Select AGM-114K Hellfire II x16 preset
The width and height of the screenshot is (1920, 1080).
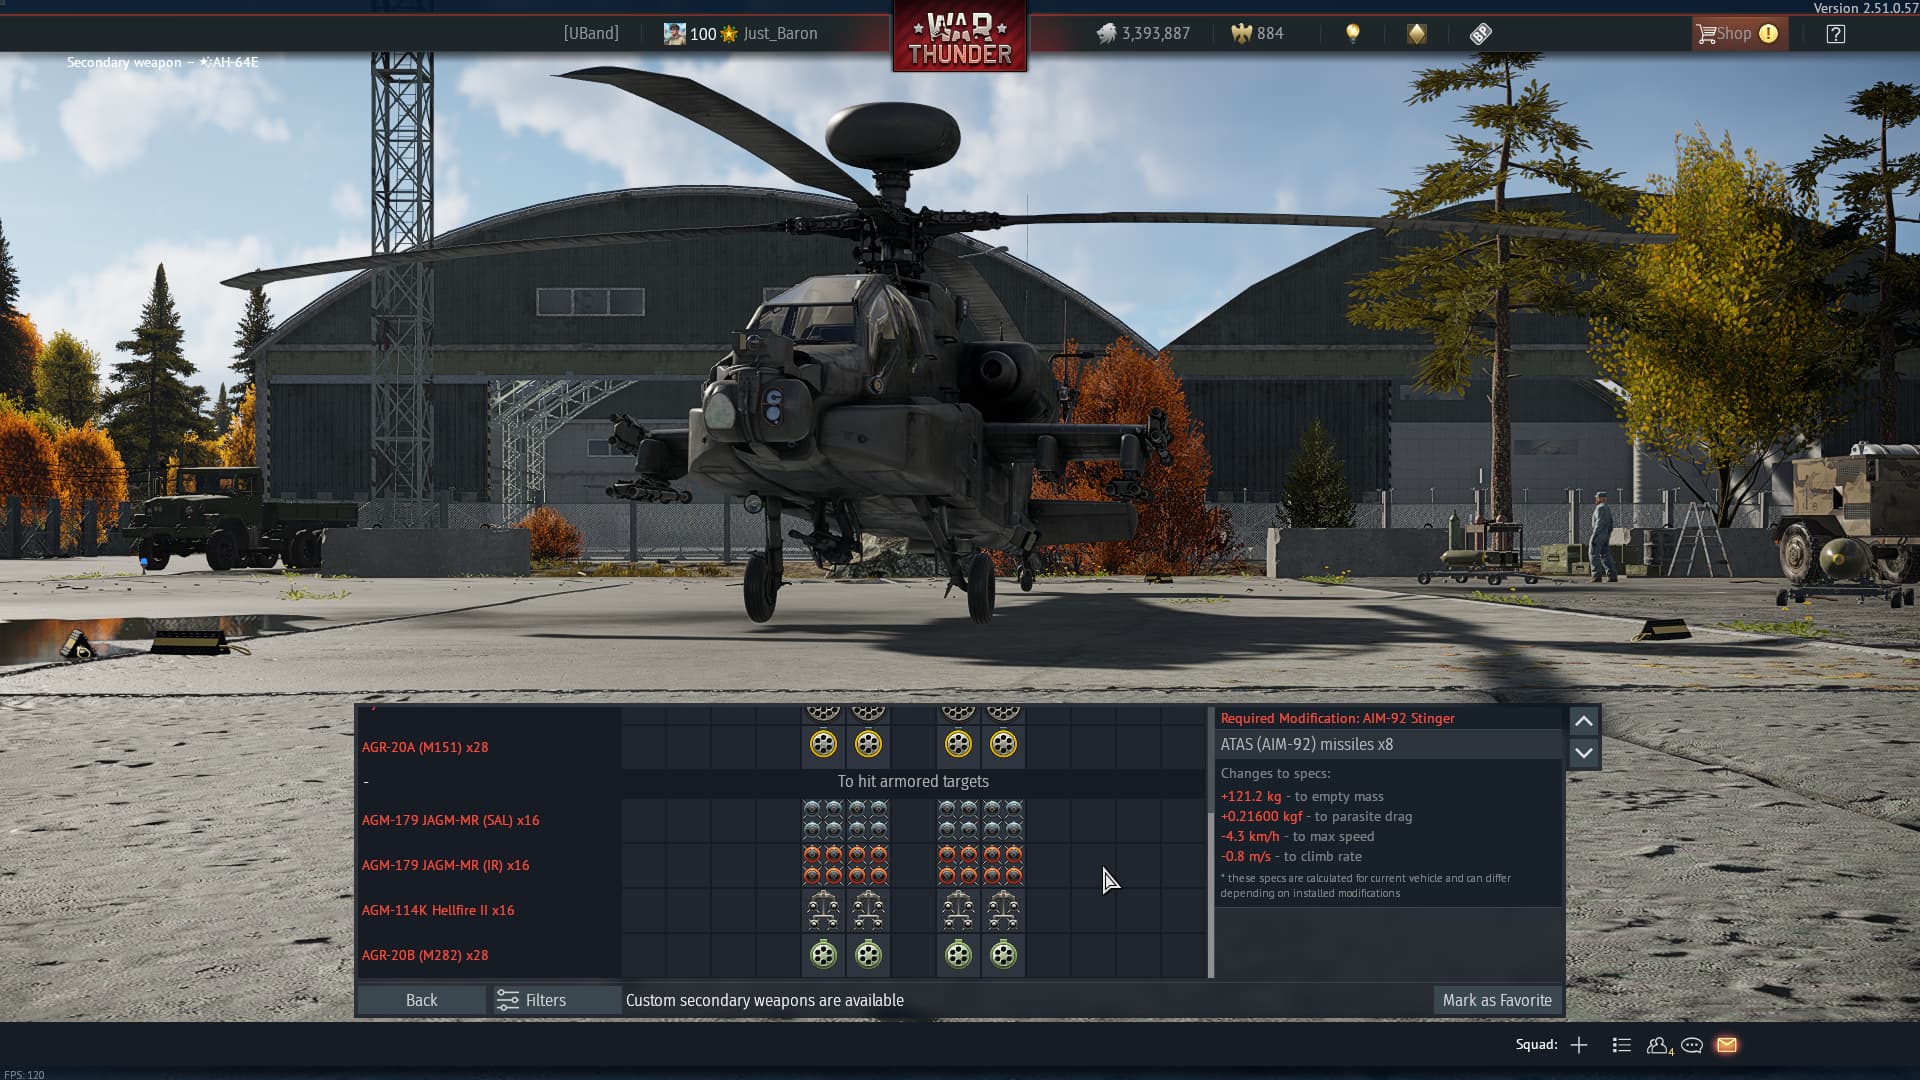coord(438,910)
